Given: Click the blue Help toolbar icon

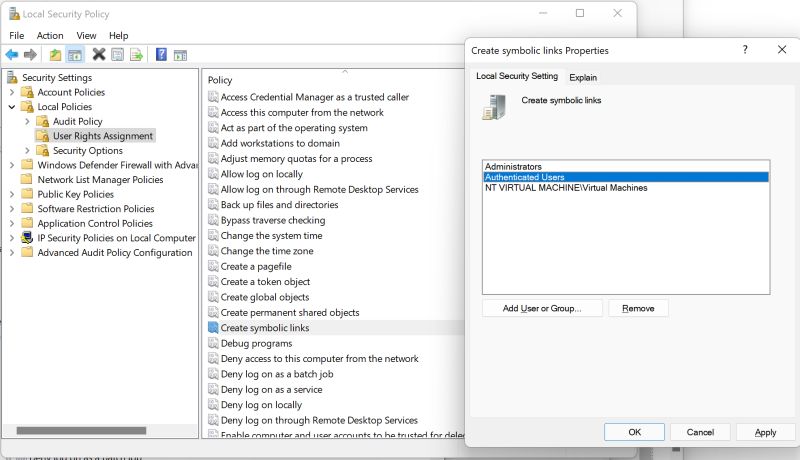Looking at the screenshot, I should pyautogui.click(x=161, y=54).
